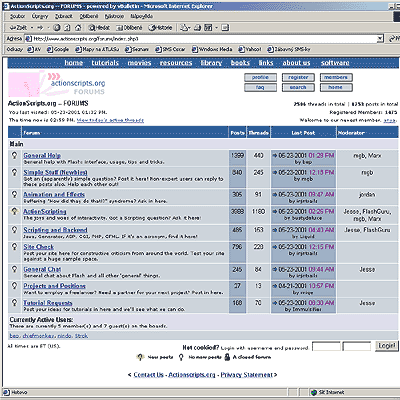The image size is (400, 400).
Task: Open the Mail icon dropdown arrow
Action: click(x=189, y=28)
